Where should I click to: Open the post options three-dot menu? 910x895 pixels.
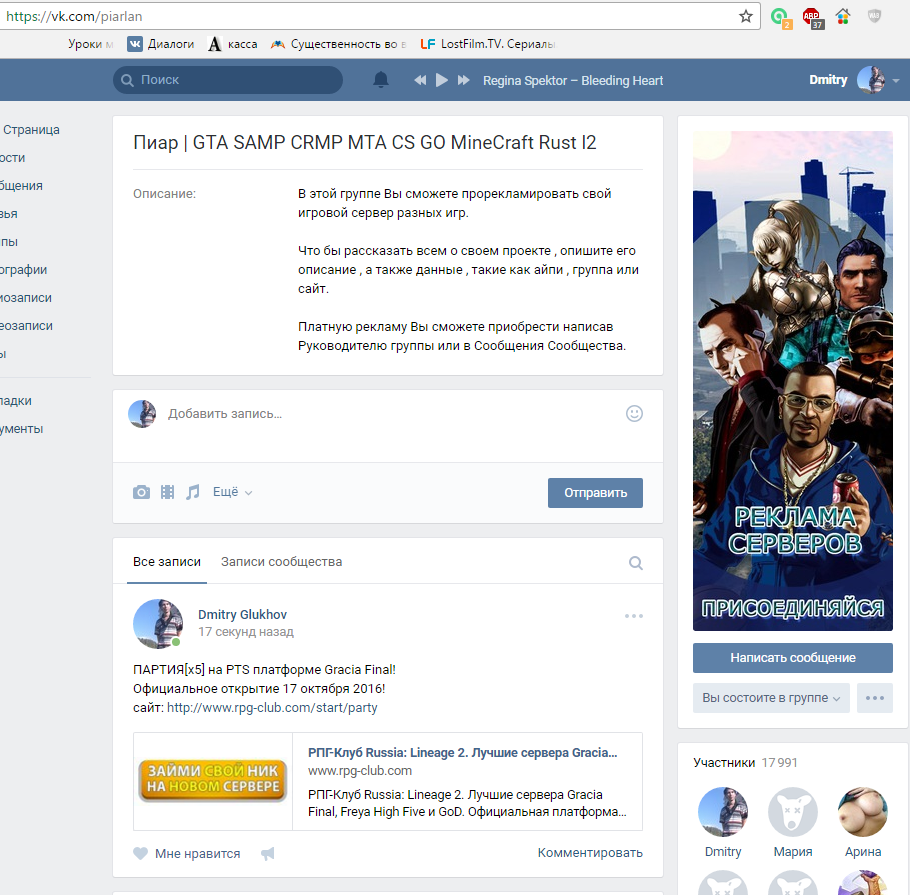click(x=634, y=616)
